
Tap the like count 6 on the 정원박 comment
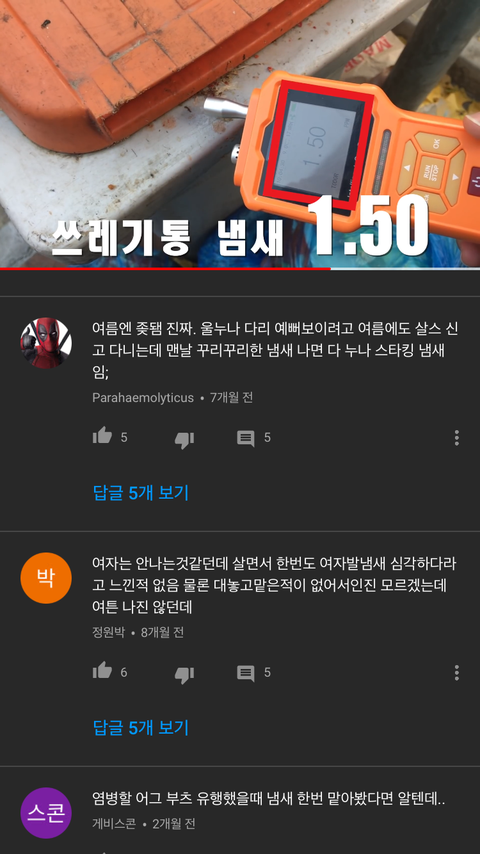click(124, 673)
